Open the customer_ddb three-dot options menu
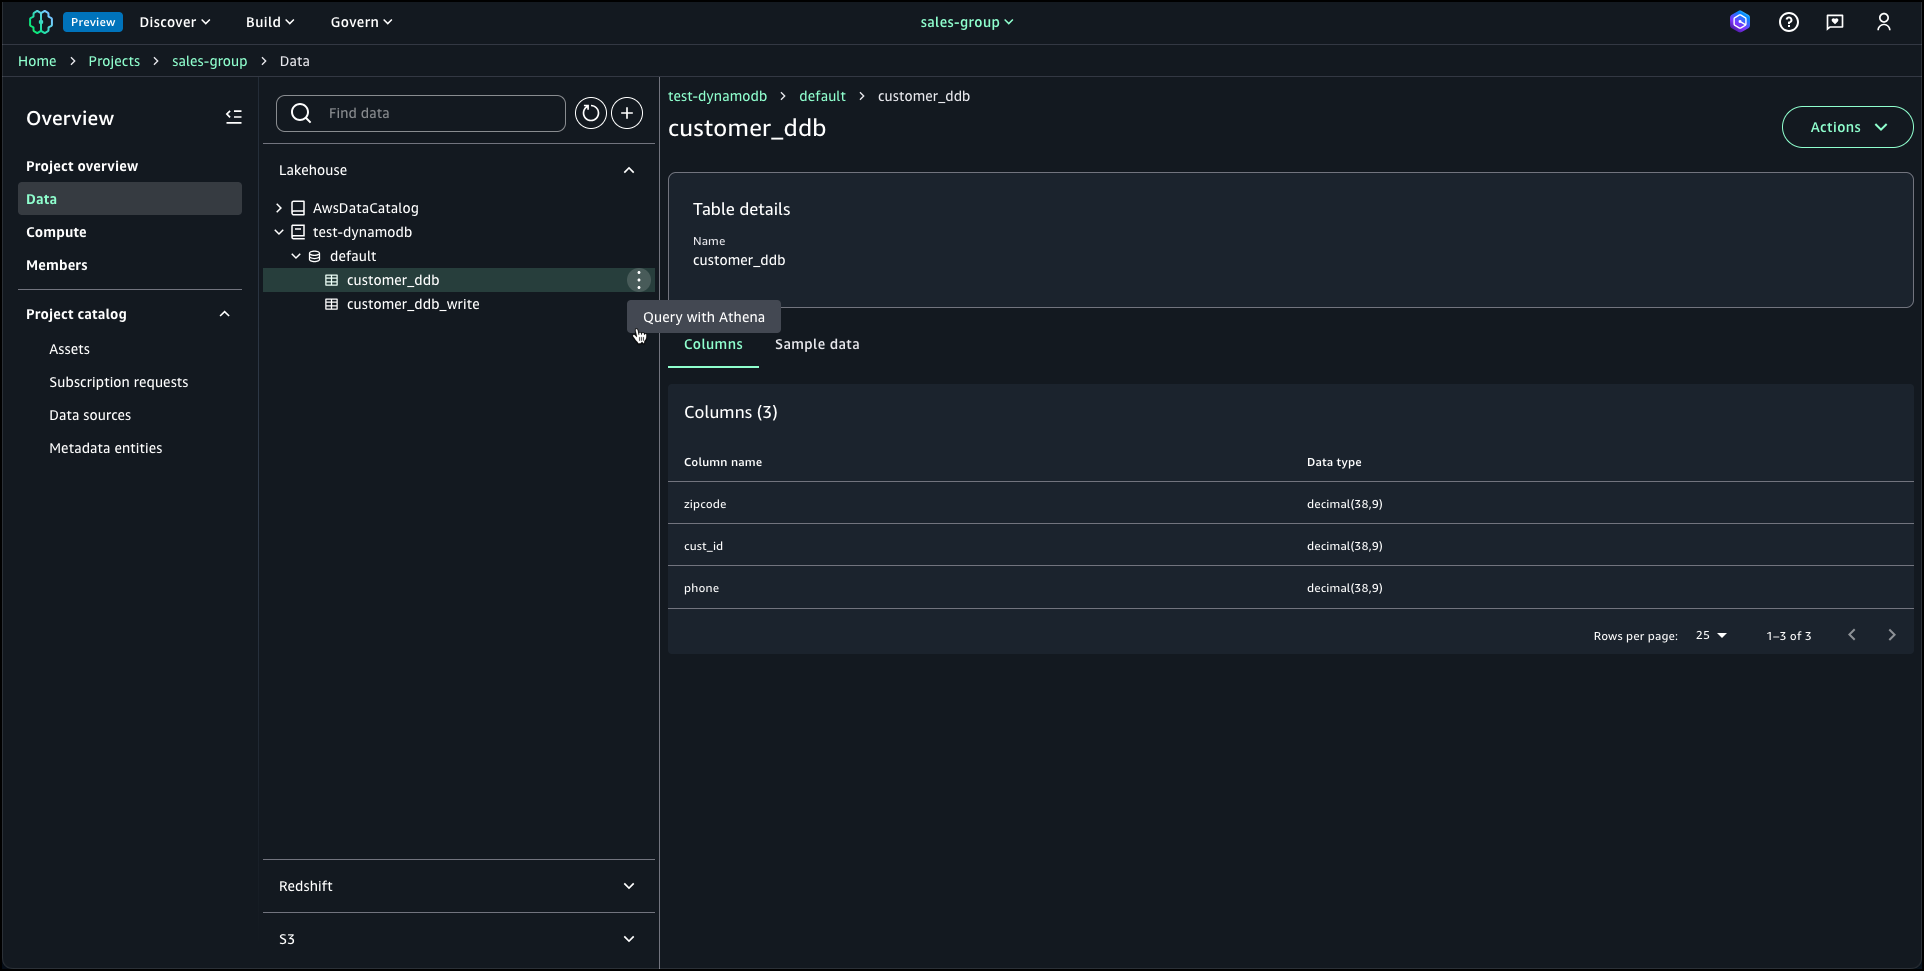 (x=639, y=280)
